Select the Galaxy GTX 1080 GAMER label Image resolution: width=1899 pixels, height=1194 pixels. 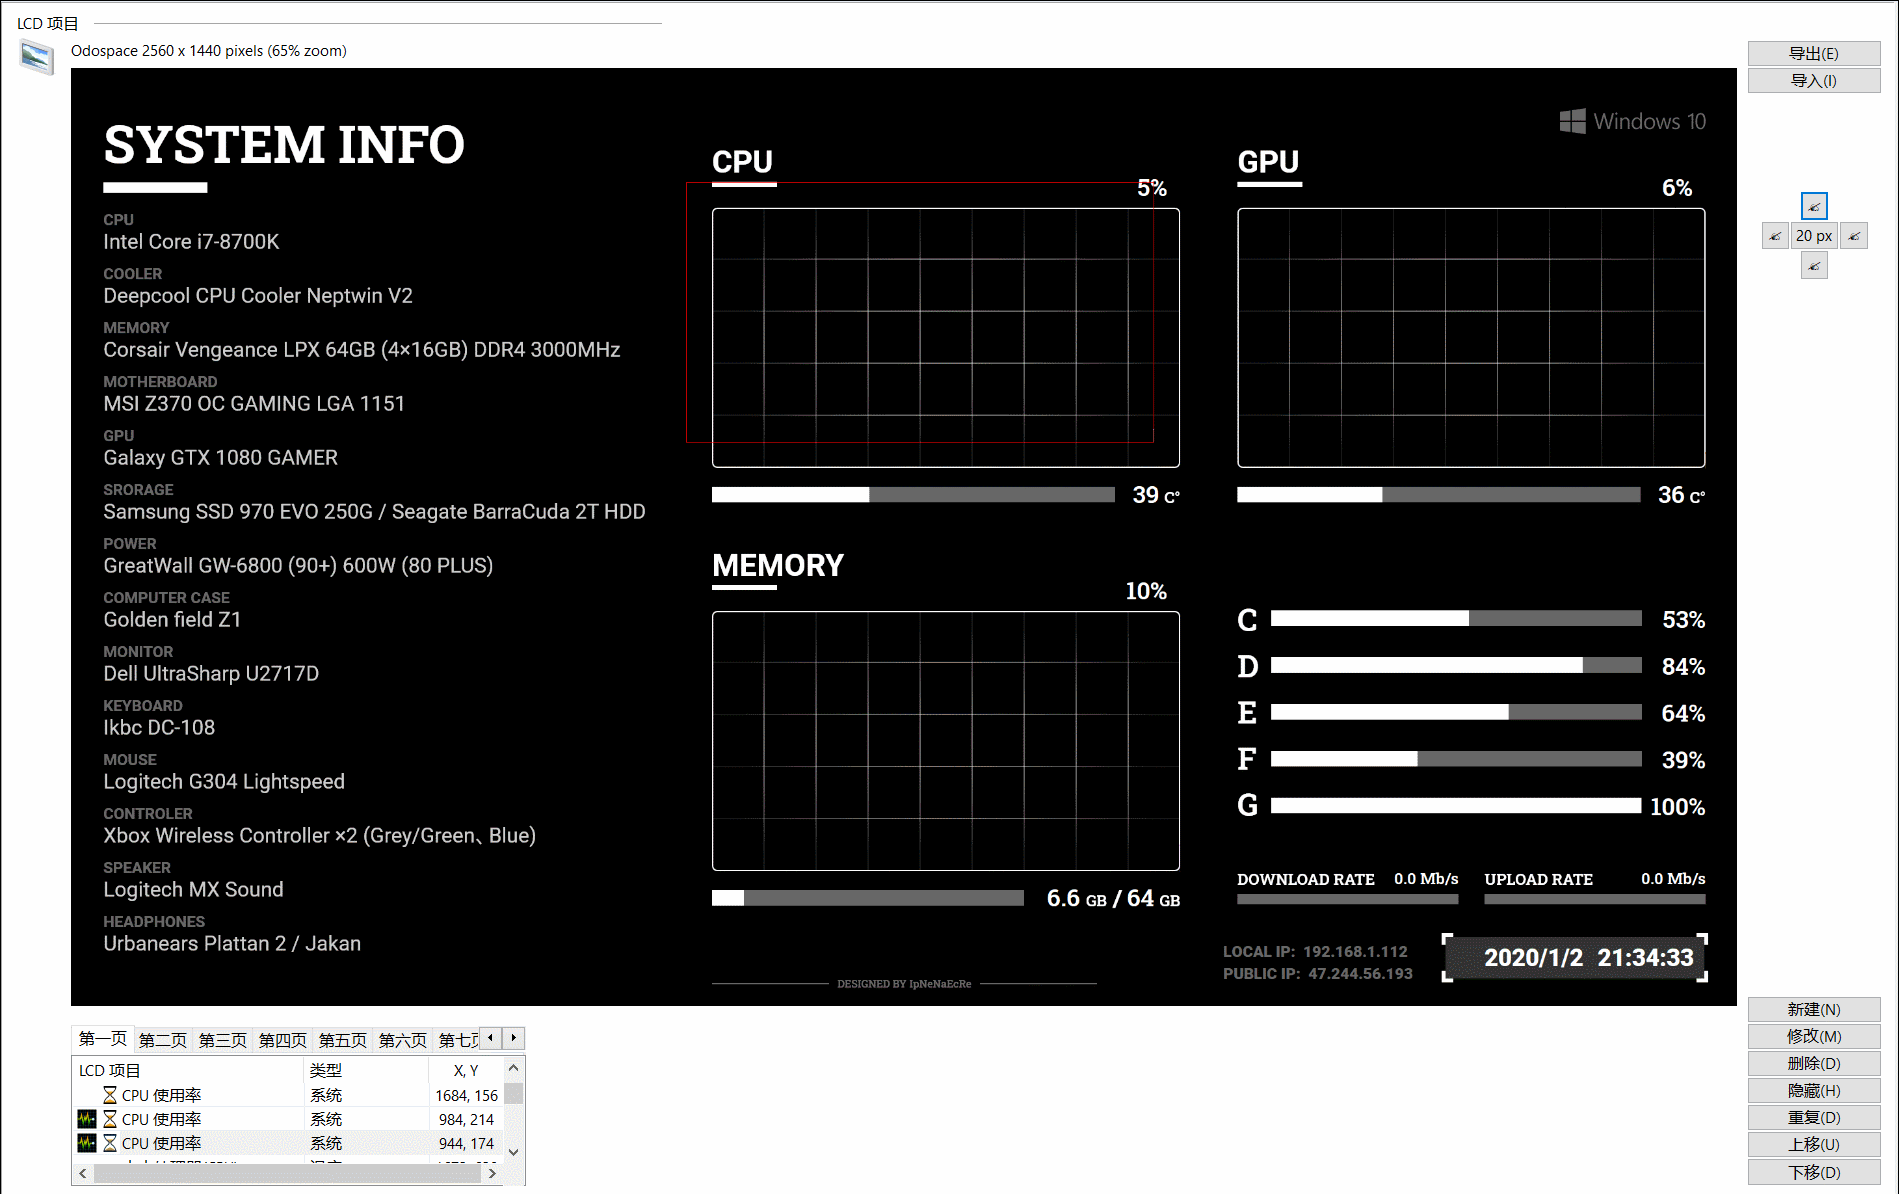(x=220, y=458)
